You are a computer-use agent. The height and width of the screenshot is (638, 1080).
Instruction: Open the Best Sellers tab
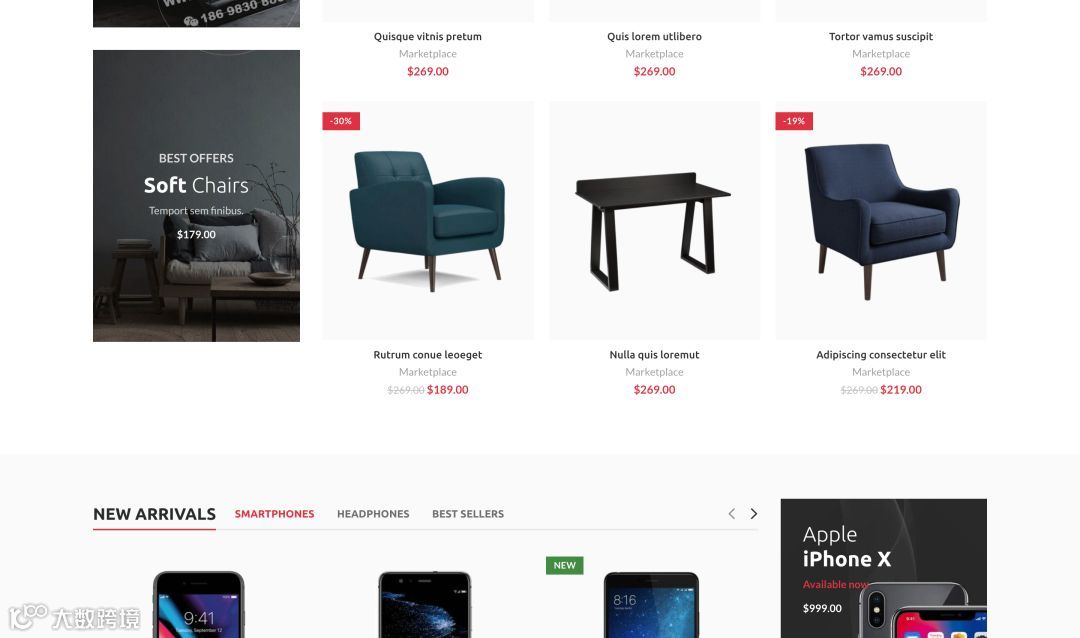[x=468, y=514]
